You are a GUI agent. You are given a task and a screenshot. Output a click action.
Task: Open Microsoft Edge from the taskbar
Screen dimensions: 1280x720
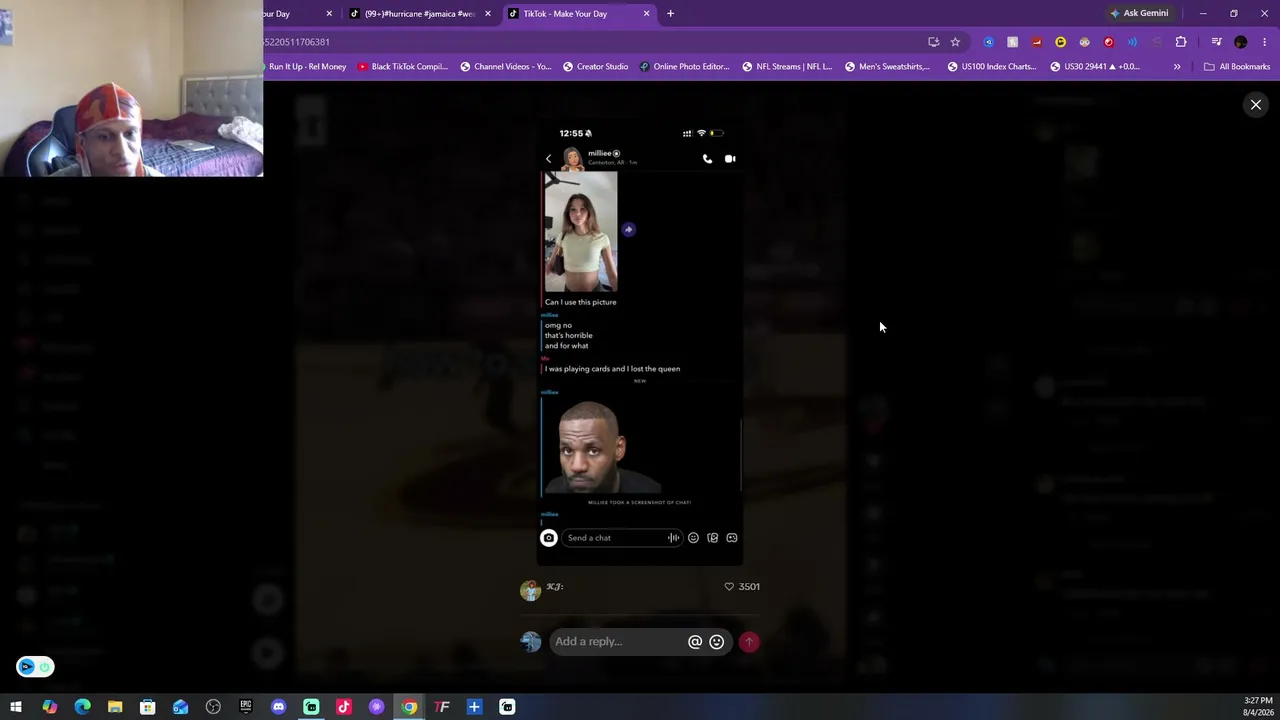coord(82,707)
